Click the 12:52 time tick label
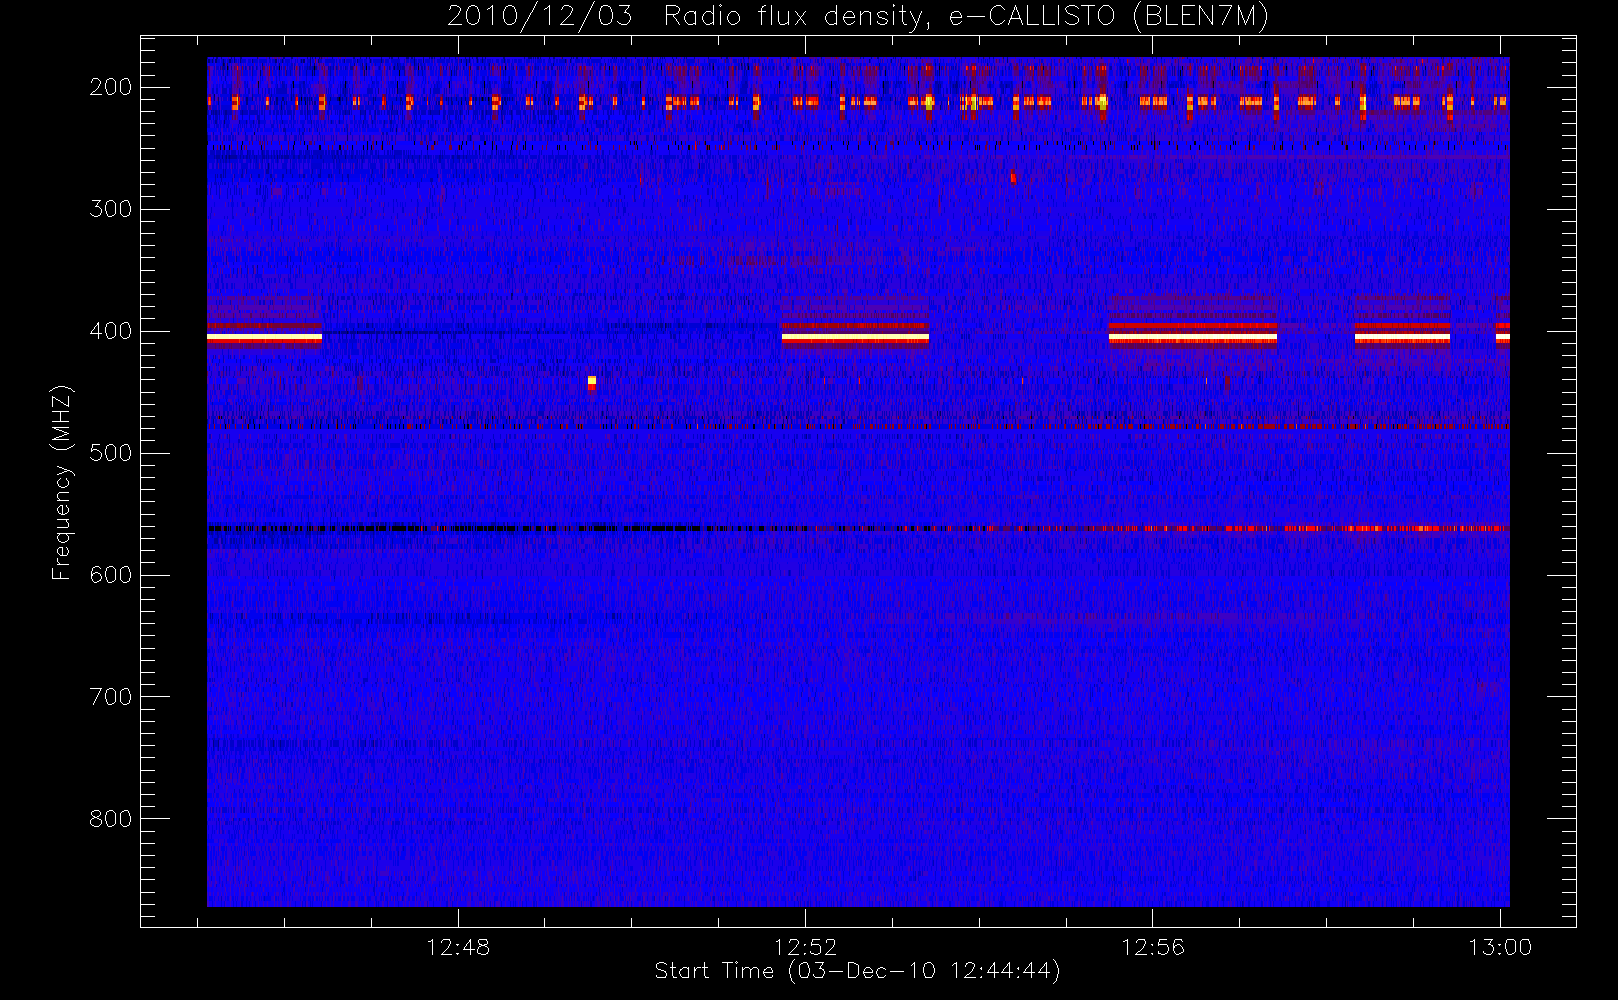This screenshot has width=1618, height=1000. coord(805,947)
